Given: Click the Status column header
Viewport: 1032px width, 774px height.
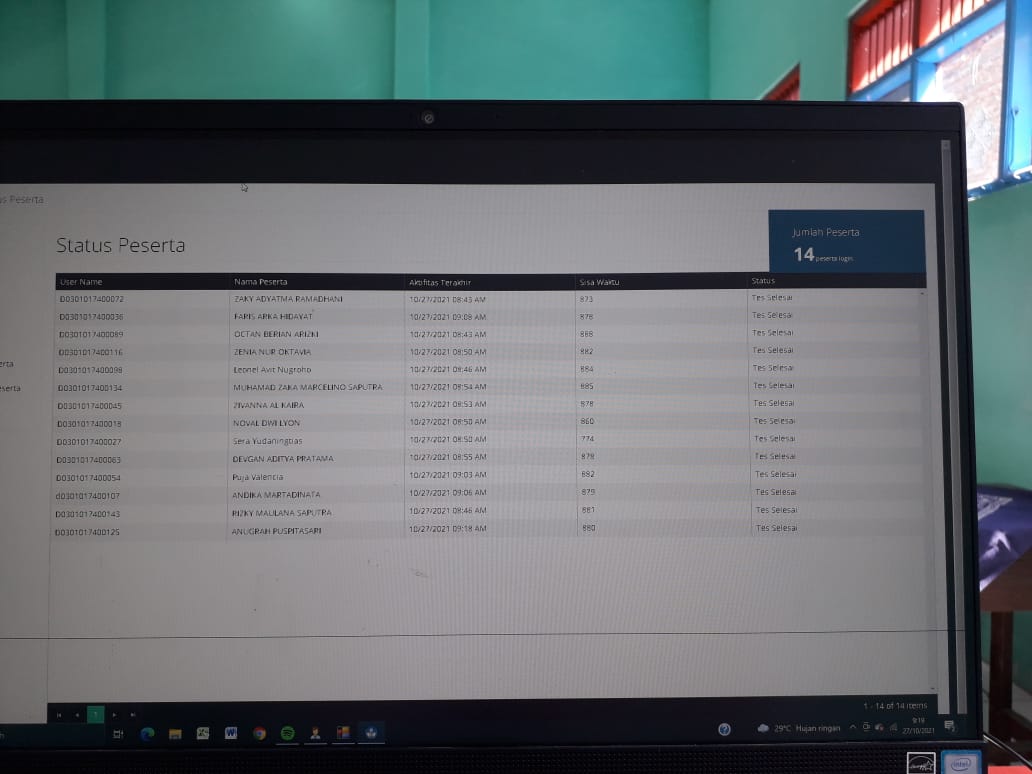Looking at the screenshot, I should tap(763, 281).
